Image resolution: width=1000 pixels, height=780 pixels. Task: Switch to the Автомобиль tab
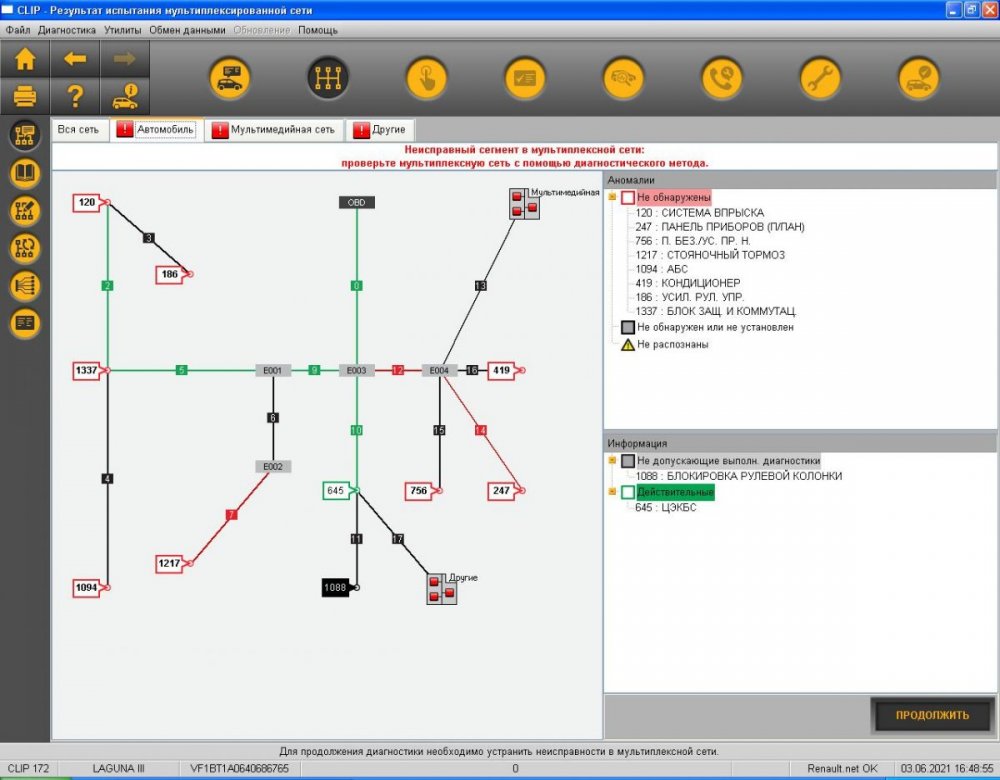157,129
